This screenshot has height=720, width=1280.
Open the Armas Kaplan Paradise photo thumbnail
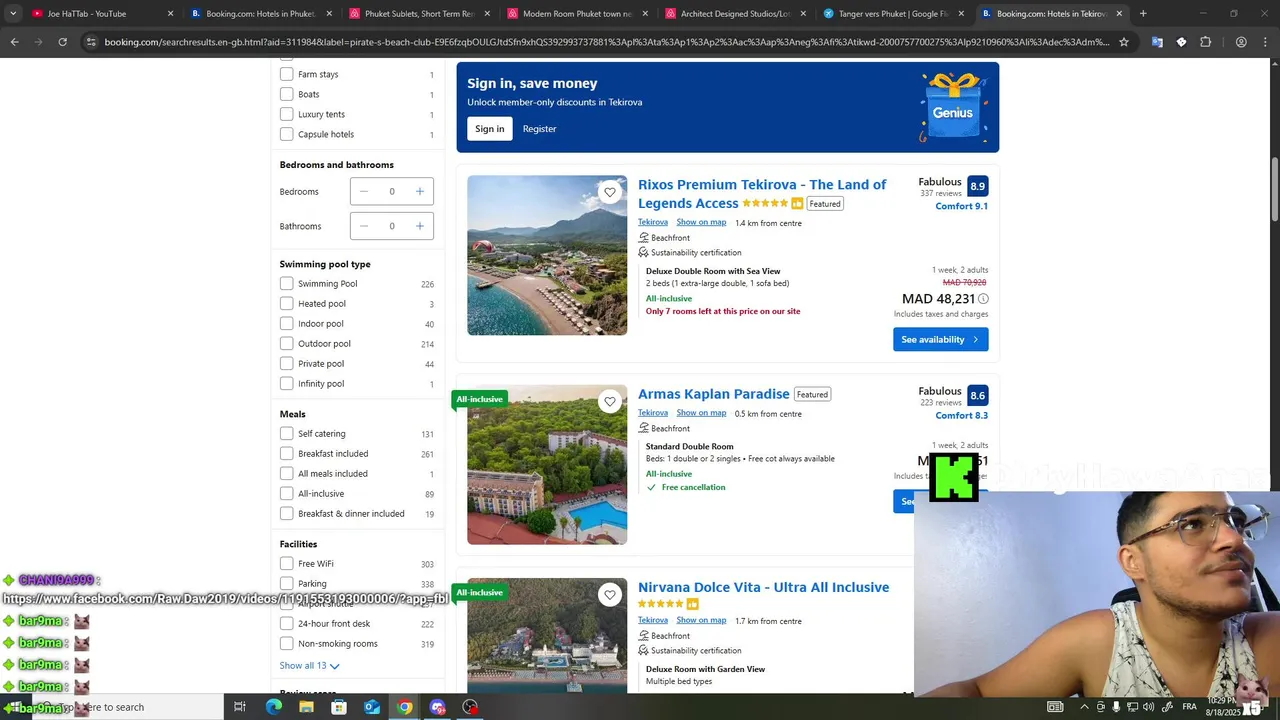point(547,465)
